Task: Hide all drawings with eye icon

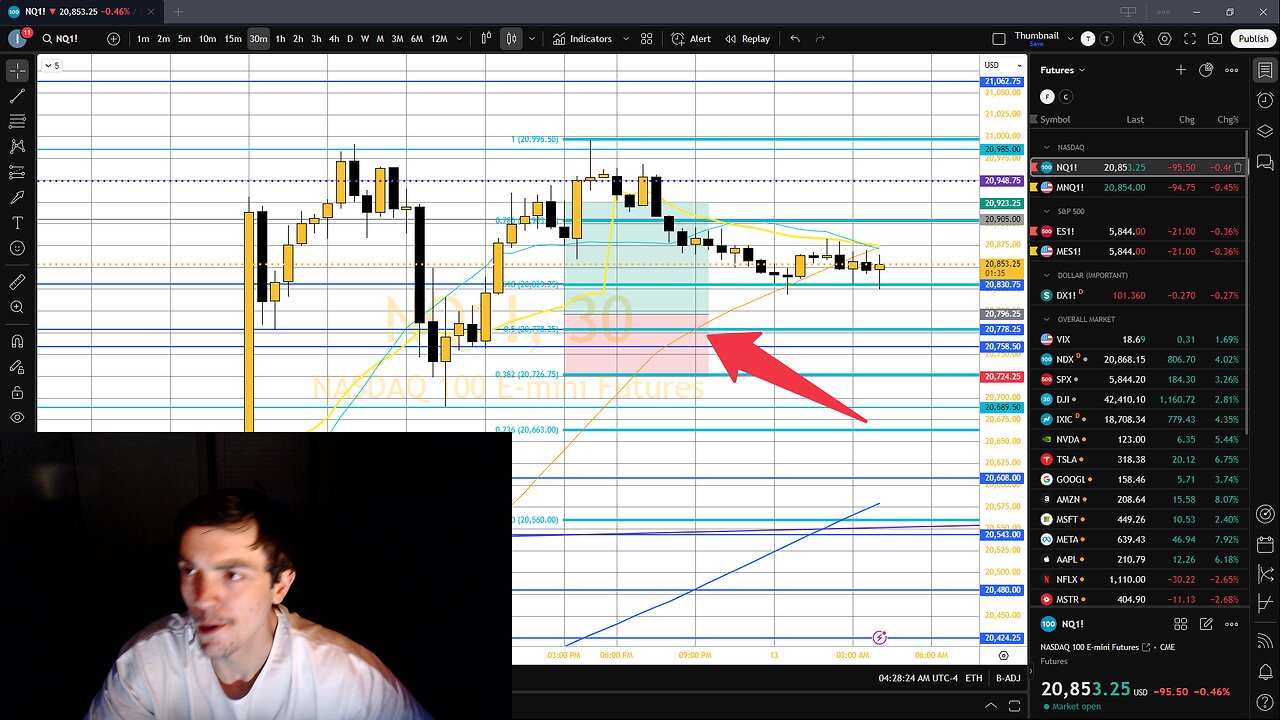Action: 17,417
